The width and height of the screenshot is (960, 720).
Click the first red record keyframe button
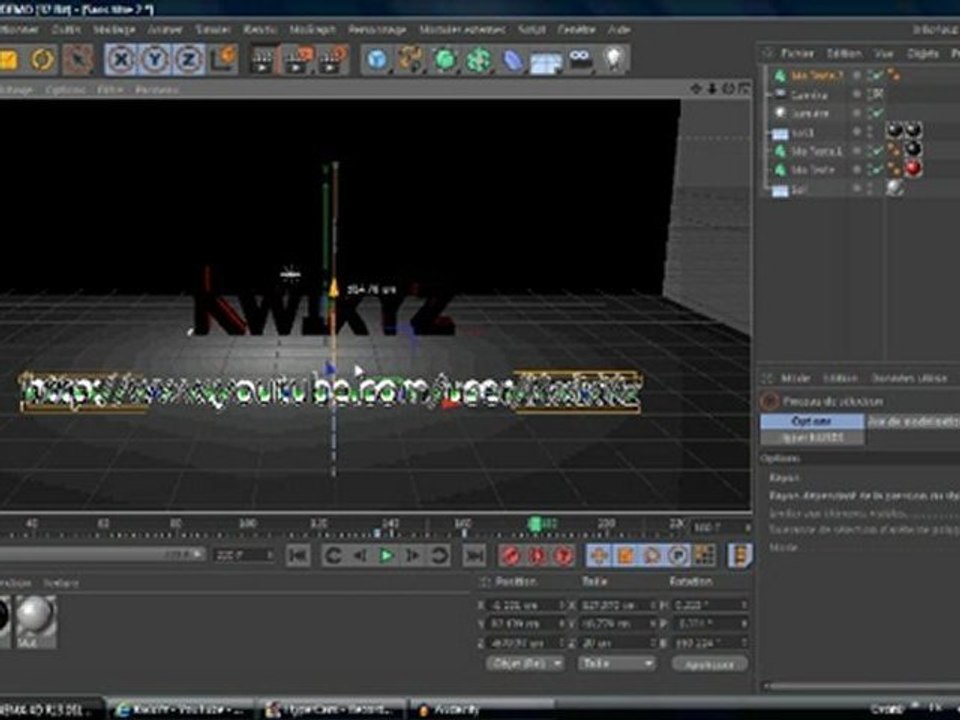(x=510, y=556)
